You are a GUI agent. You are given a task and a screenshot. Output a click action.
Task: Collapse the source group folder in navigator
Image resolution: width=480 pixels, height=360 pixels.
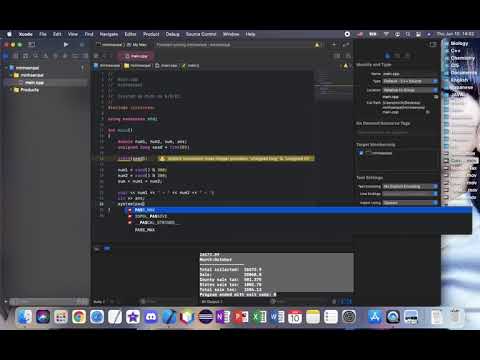11,75
